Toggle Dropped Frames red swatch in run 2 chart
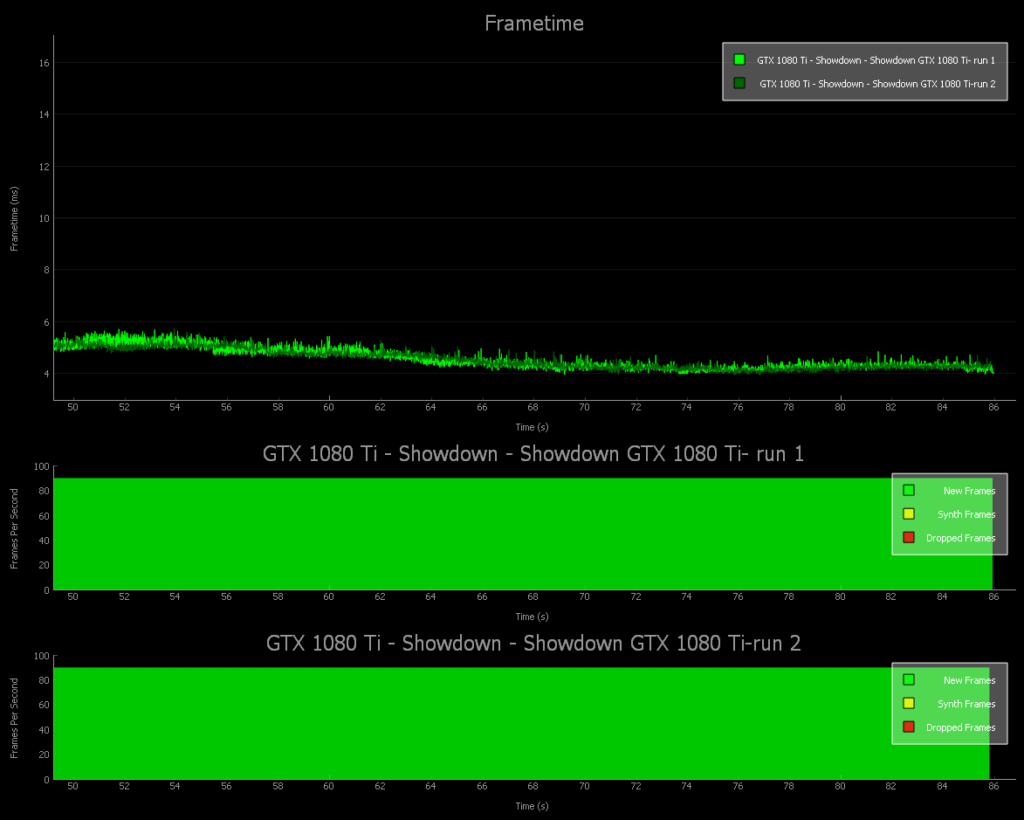The image size is (1024, 820). pos(908,728)
